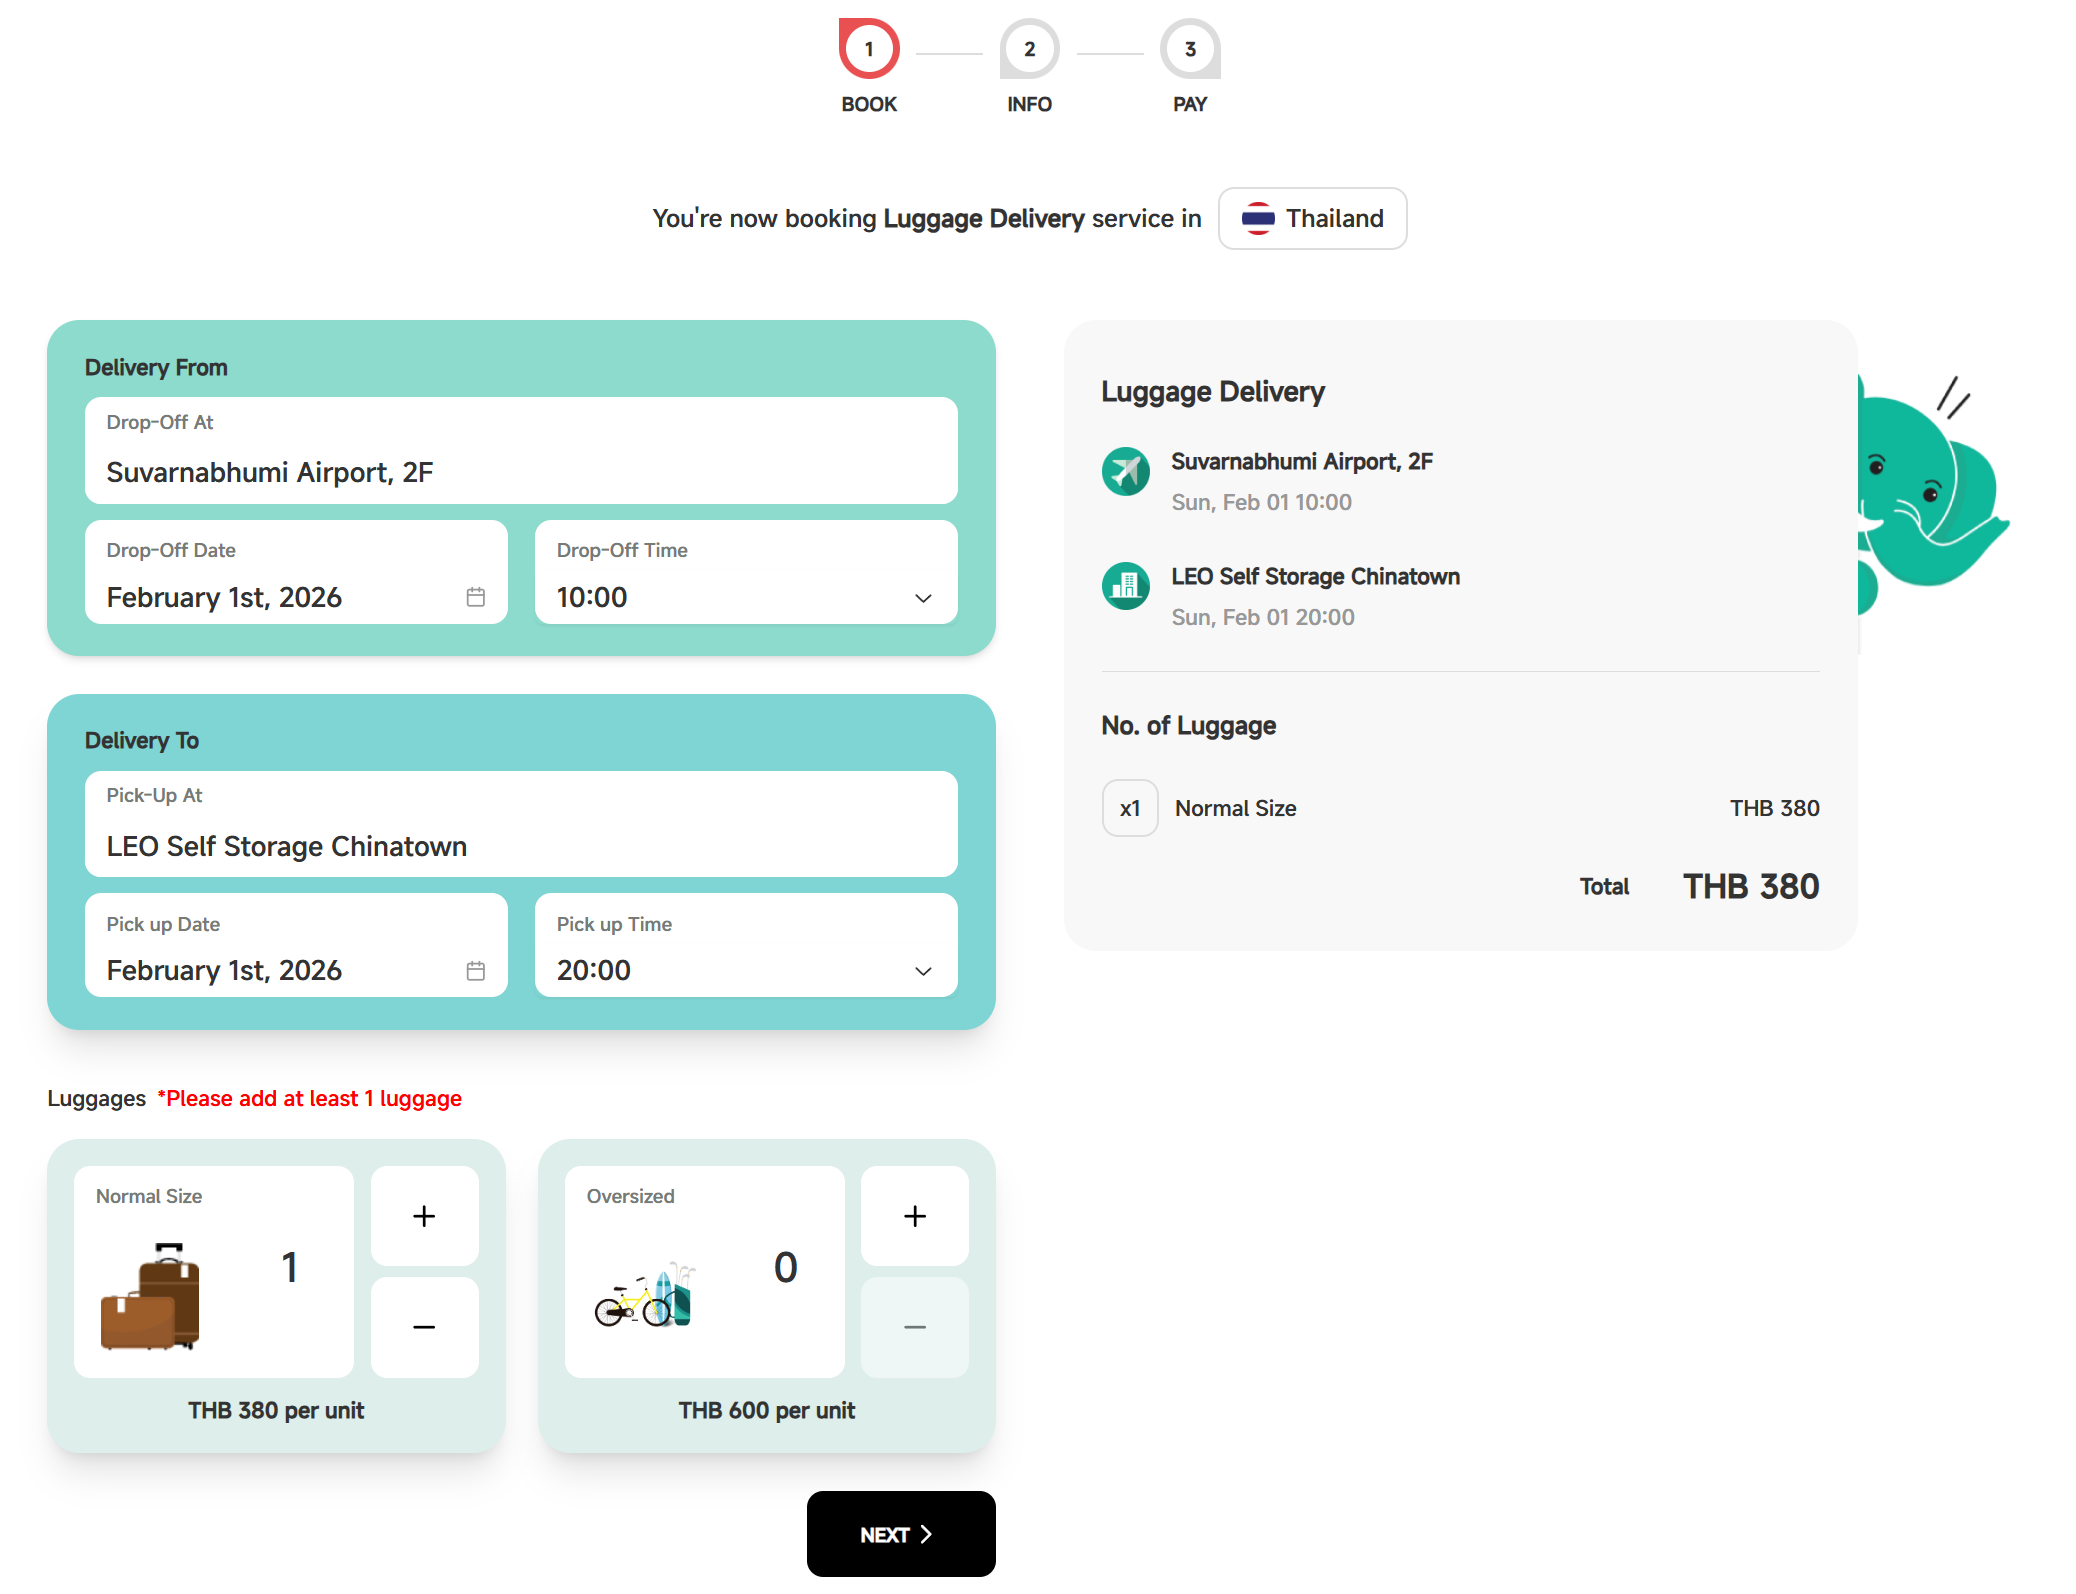Decrease Normal Size luggage count

424,1327
